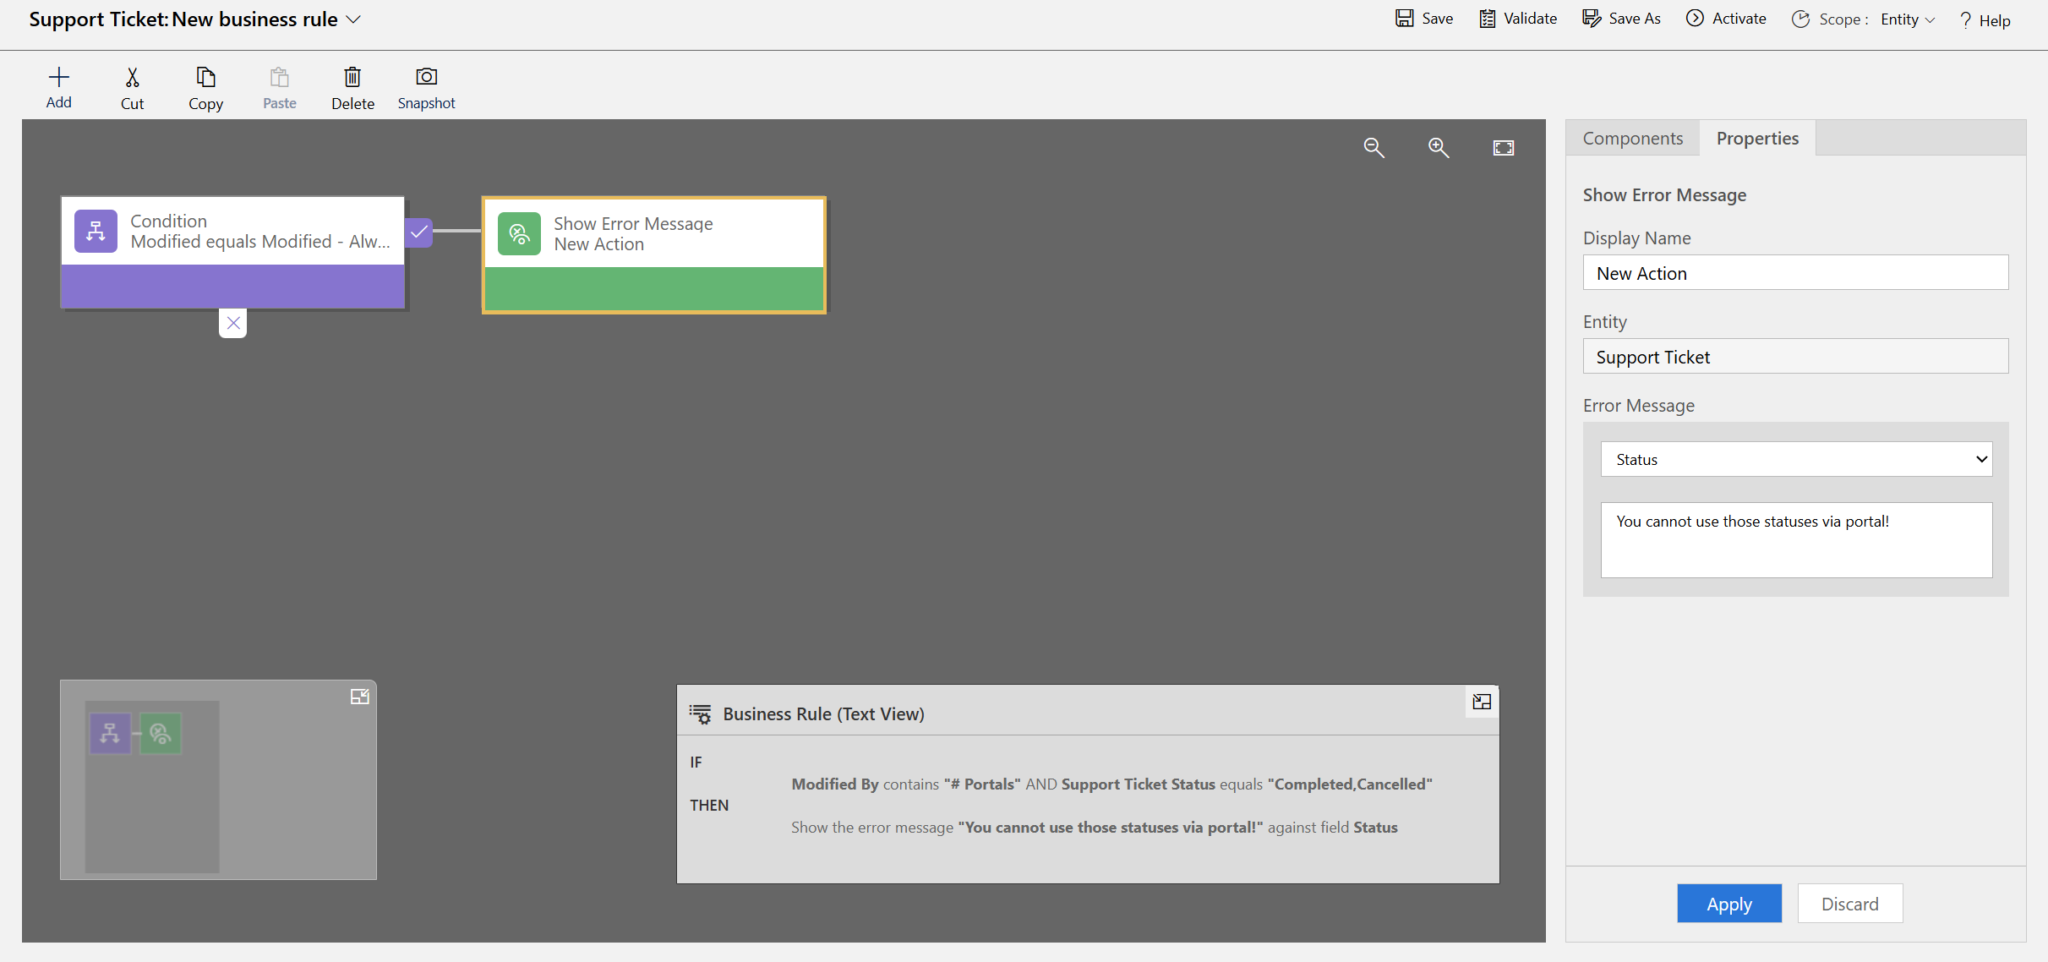Screen dimensions: 2048x962
Task: Select the Properties tab
Action: tap(1757, 137)
